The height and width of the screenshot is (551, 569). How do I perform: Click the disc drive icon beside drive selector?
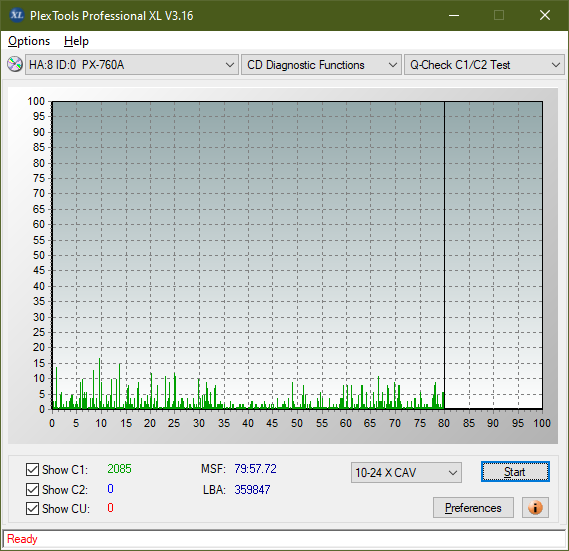(15, 64)
